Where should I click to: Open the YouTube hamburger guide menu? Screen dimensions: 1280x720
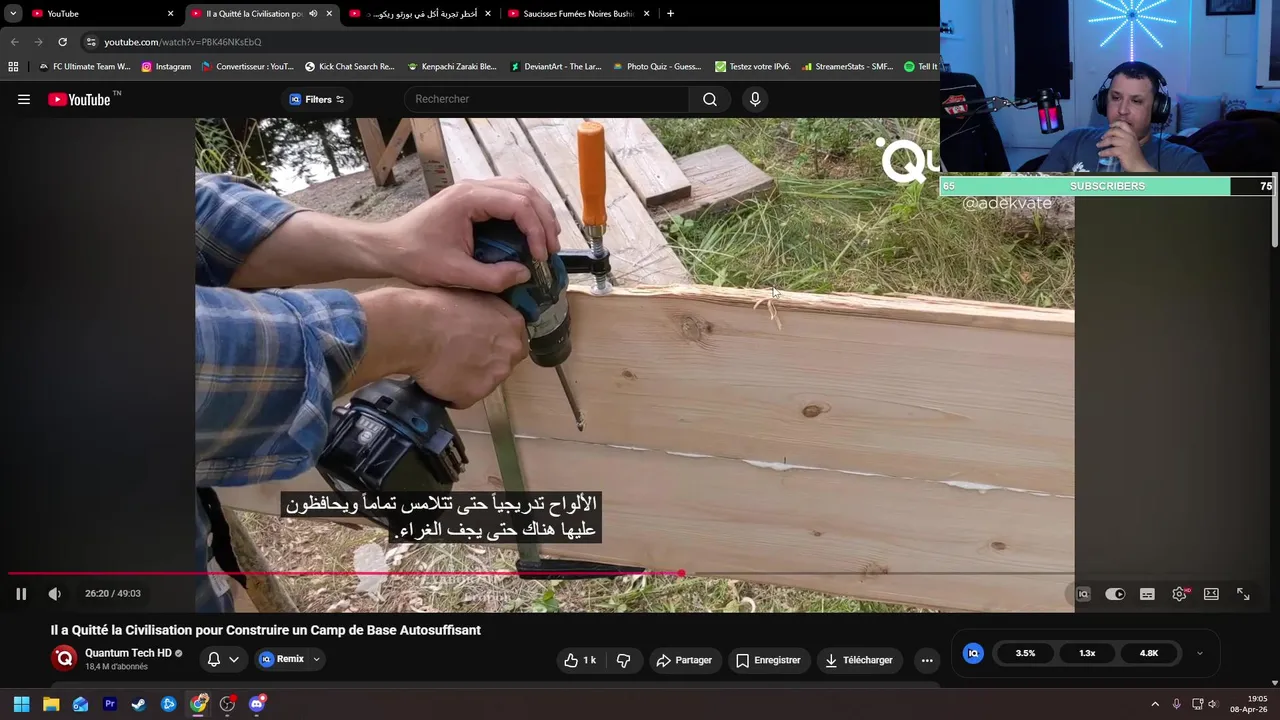(x=24, y=99)
